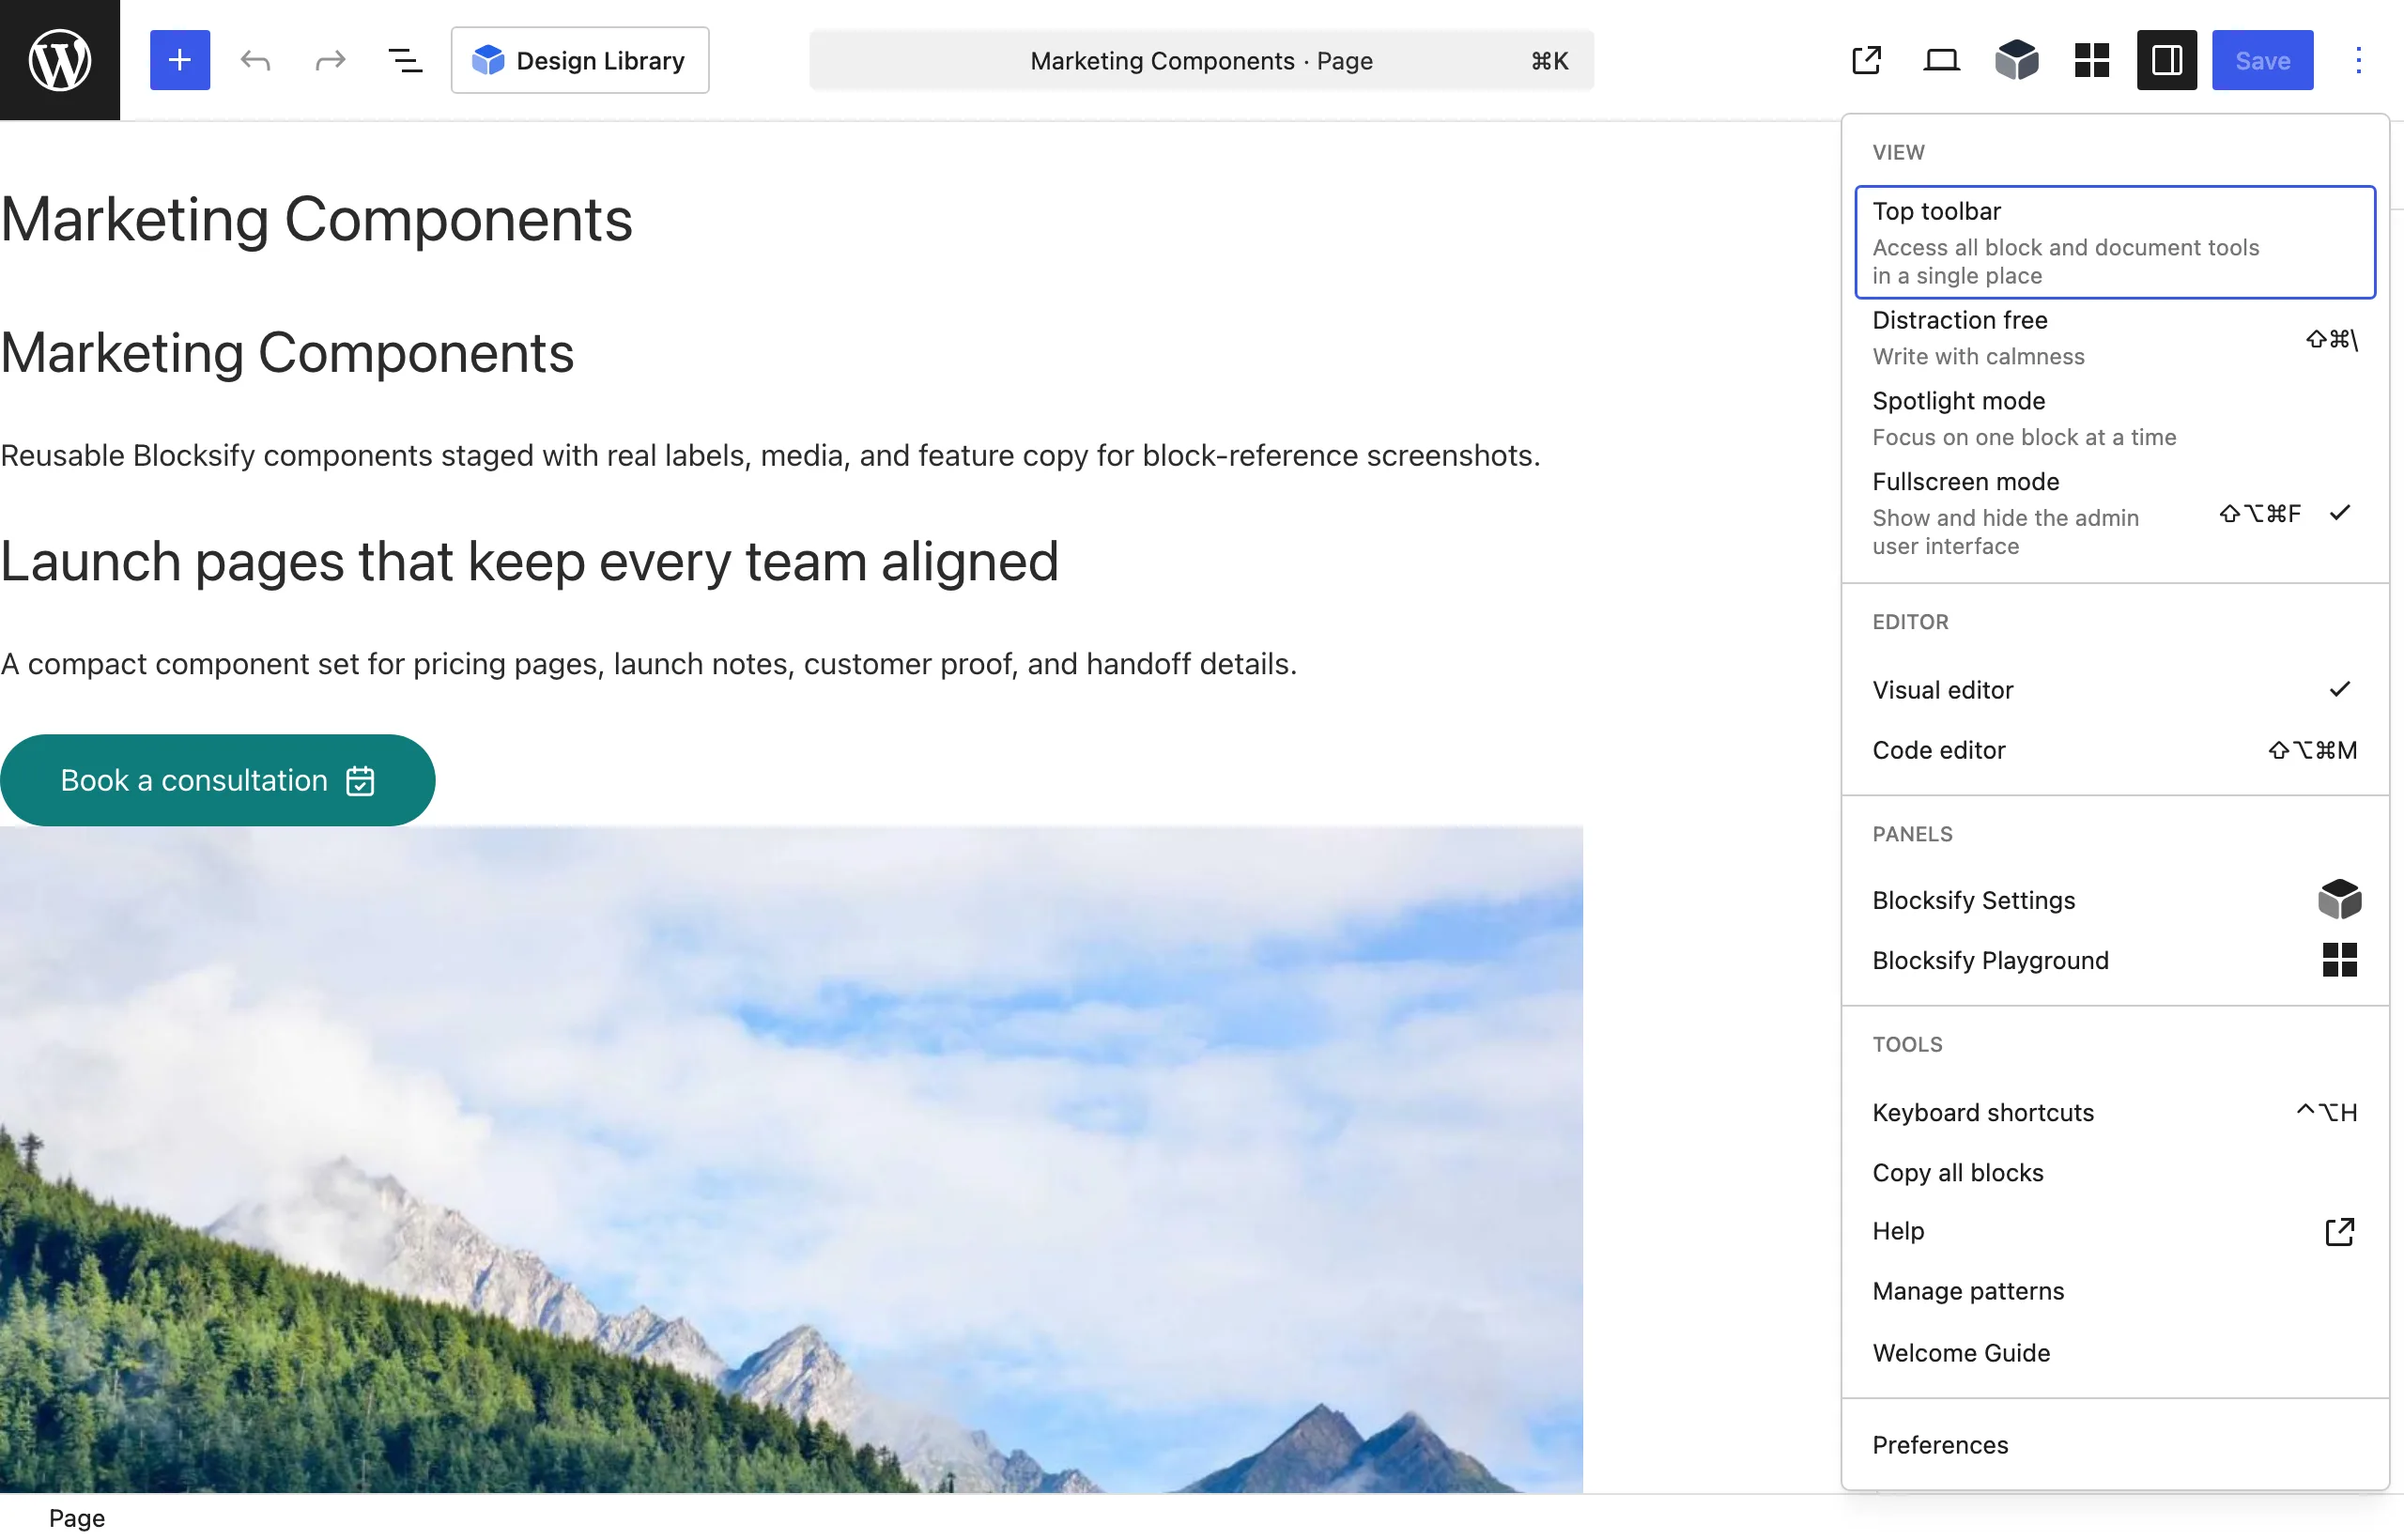Open the Blocksify Settings panel from menu
2404x1540 pixels.
click(2115, 900)
